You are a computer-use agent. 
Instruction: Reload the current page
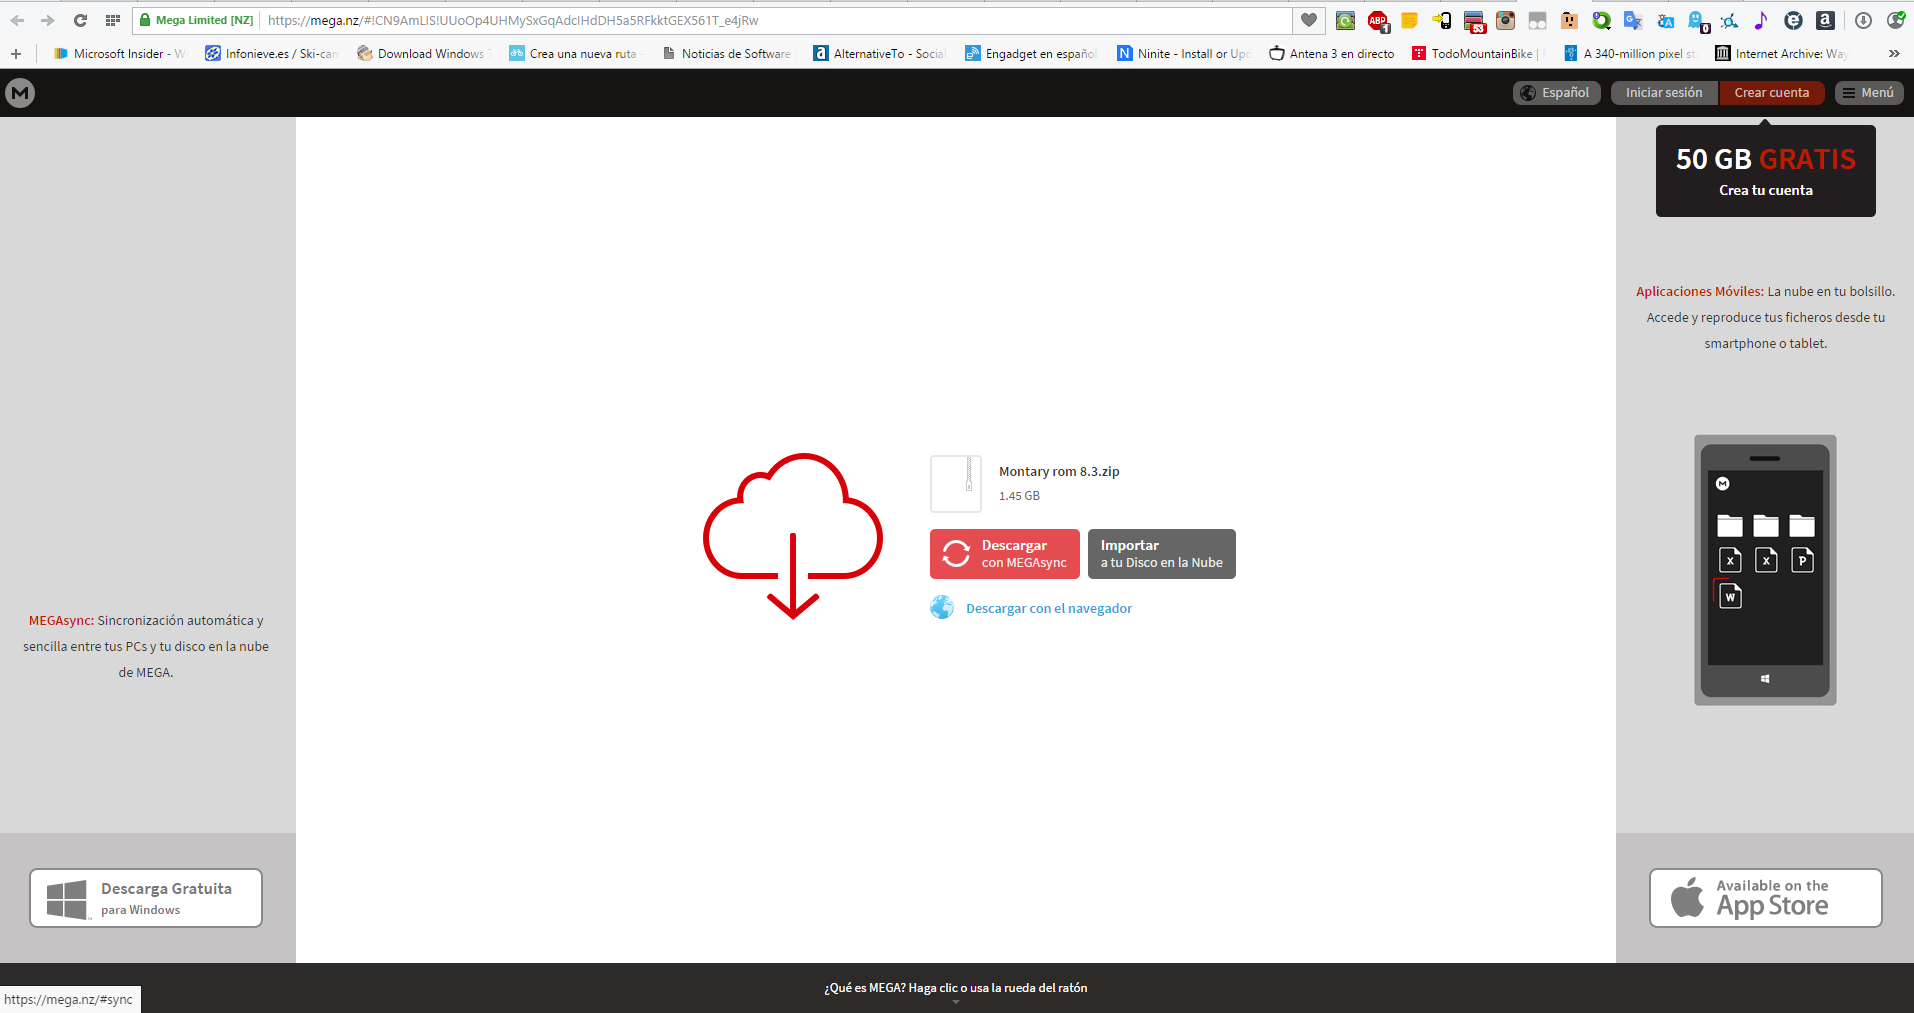pyautogui.click(x=80, y=20)
